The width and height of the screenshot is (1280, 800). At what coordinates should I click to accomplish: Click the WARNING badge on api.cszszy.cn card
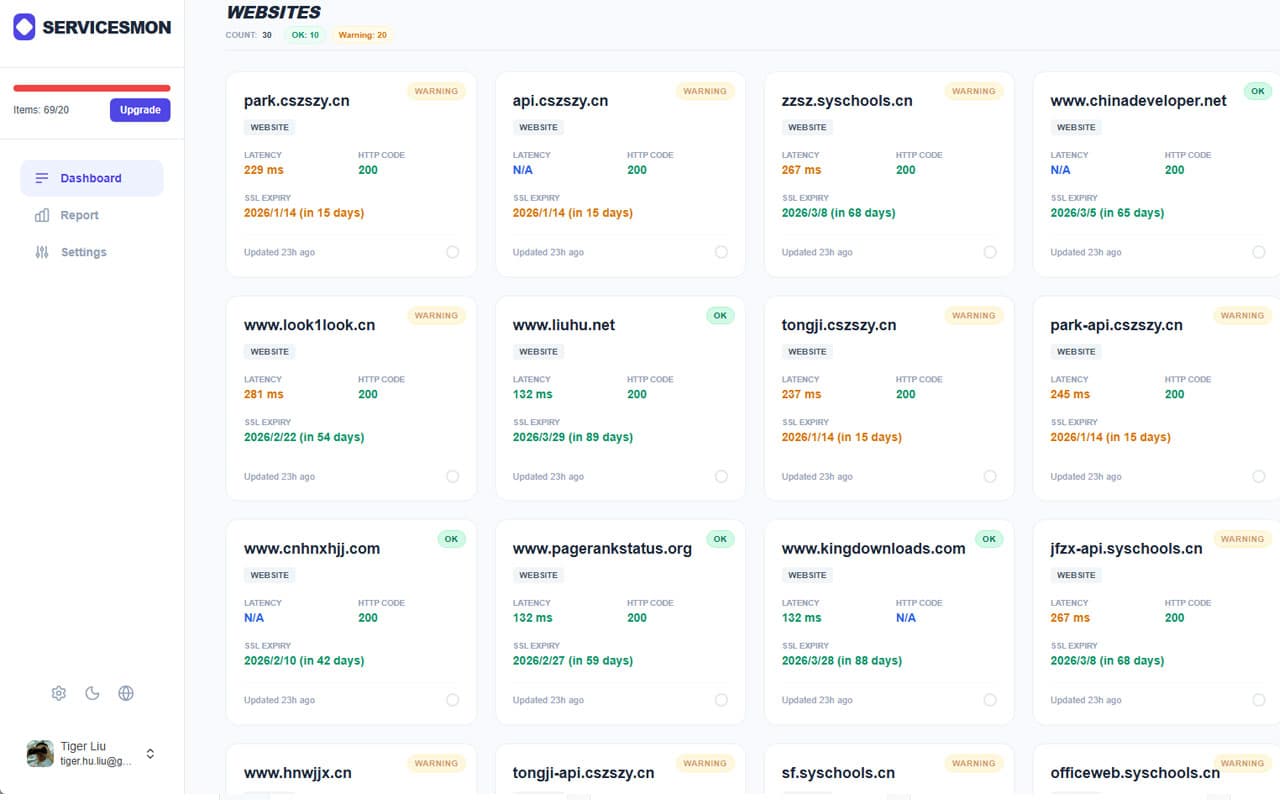(x=705, y=91)
